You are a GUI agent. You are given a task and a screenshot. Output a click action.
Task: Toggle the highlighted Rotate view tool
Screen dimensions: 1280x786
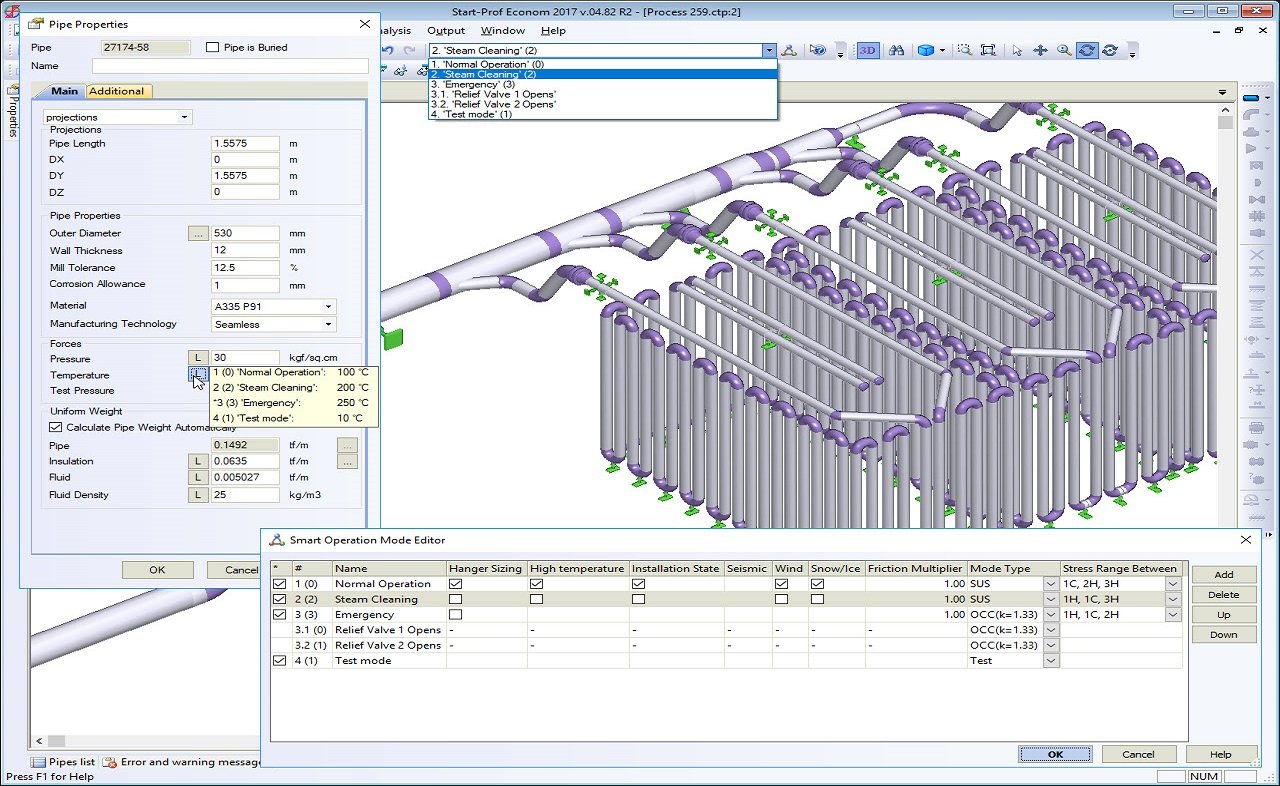click(1087, 50)
